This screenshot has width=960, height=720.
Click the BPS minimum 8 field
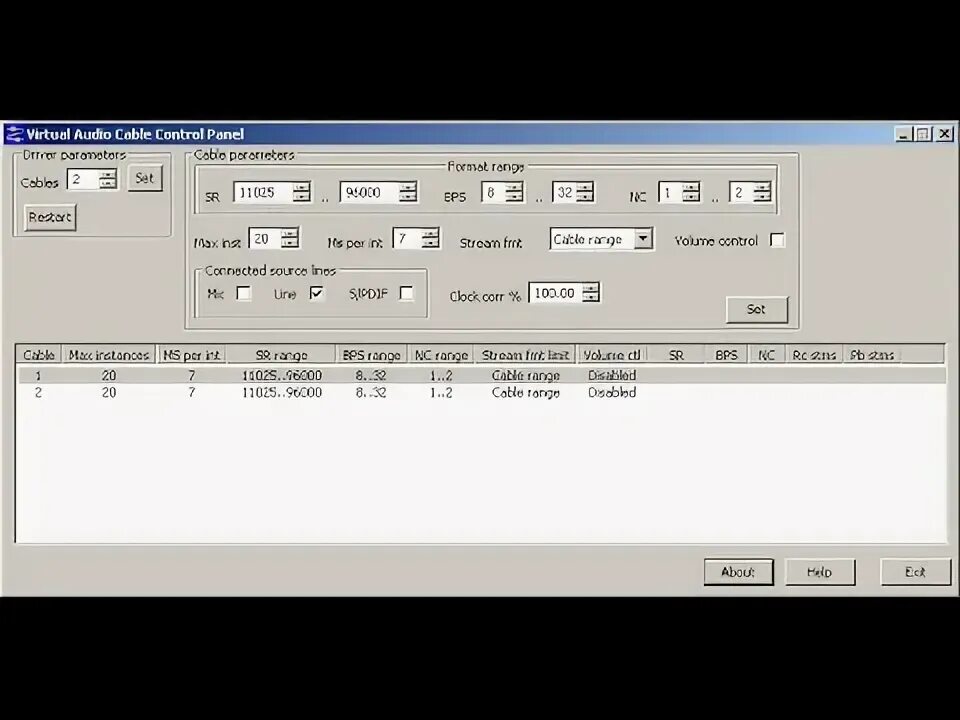coord(493,192)
